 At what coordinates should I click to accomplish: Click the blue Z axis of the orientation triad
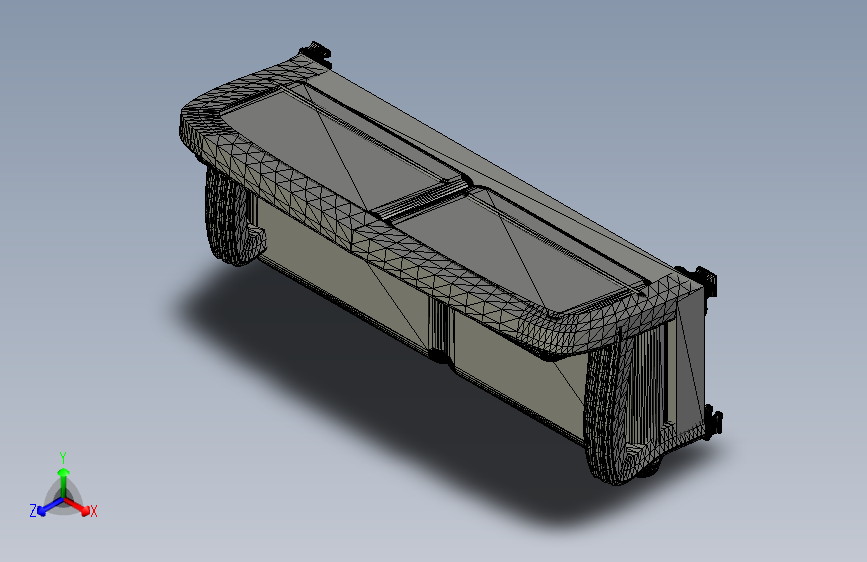pos(50,507)
